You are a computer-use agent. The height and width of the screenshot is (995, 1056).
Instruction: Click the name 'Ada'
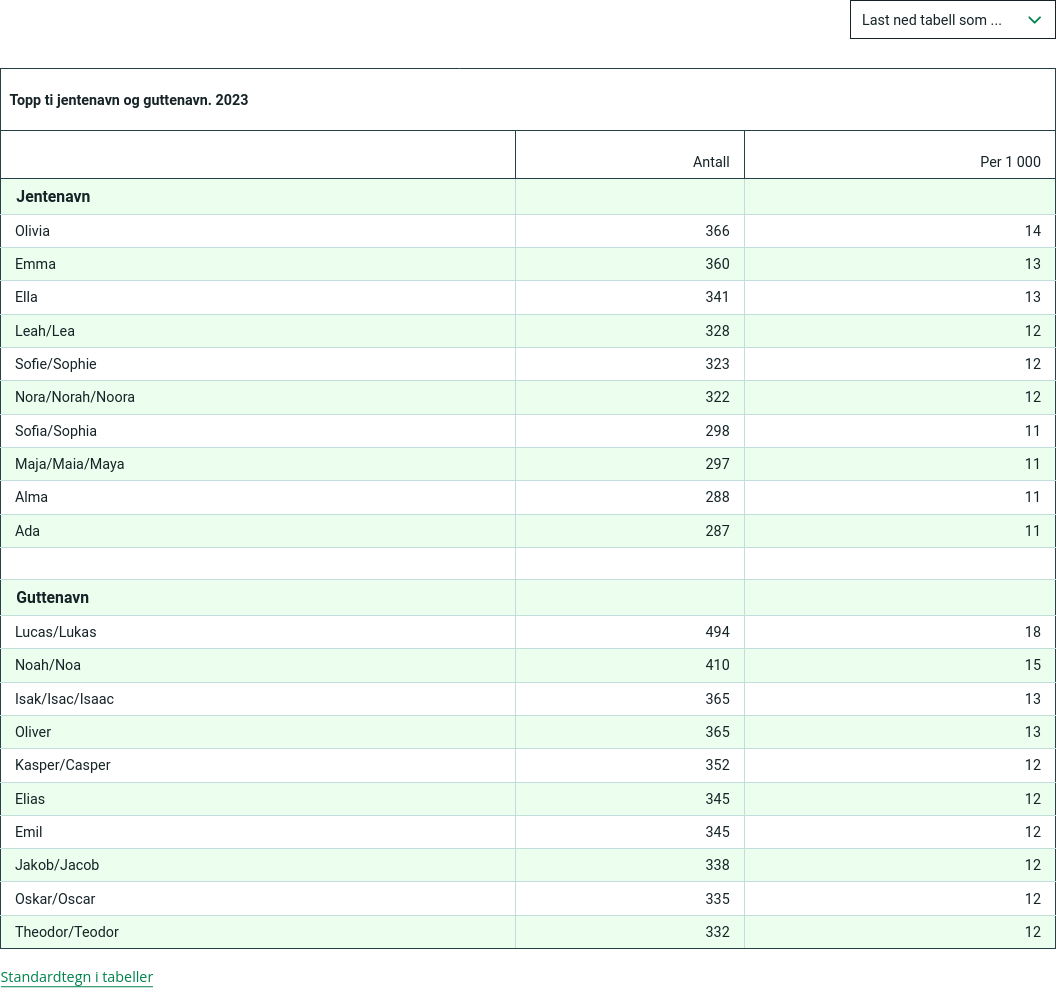(x=28, y=531)
